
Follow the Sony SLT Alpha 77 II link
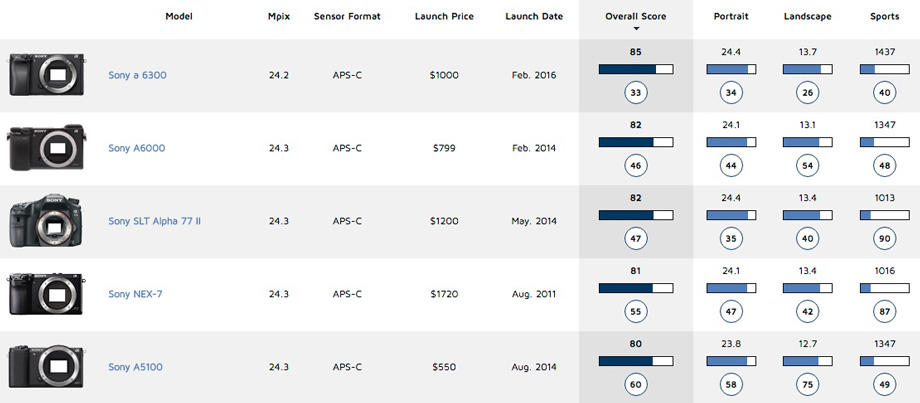tap(154, 221)
